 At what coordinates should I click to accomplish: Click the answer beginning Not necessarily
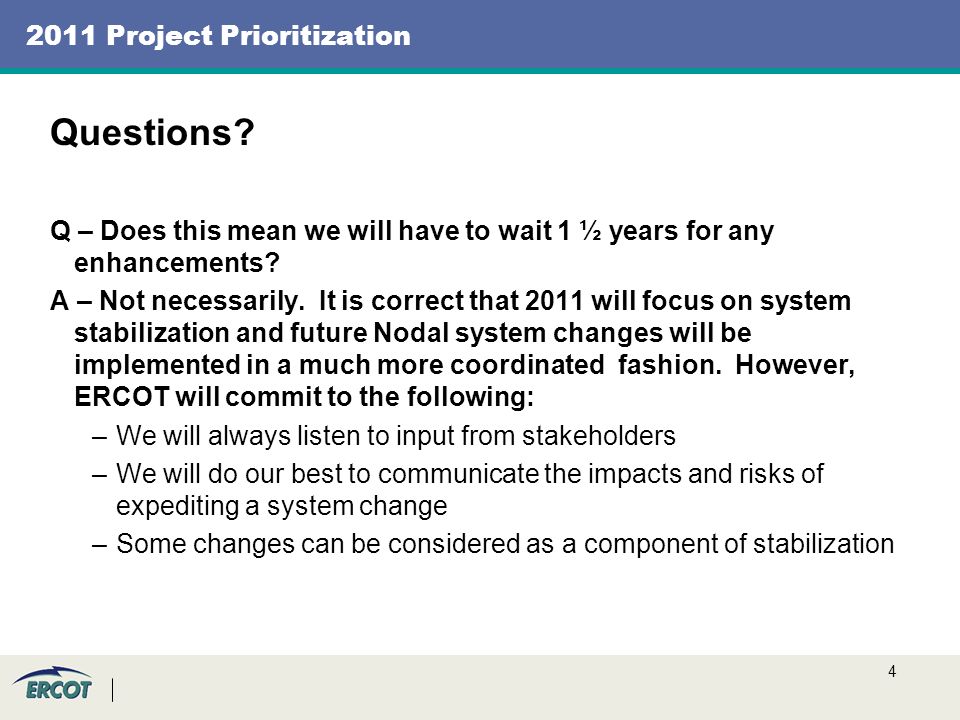click(x=452, y=348)
